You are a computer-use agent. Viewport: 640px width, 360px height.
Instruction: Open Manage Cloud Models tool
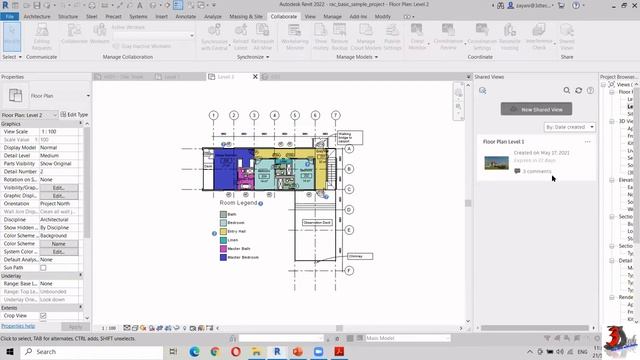pos(366,37)
